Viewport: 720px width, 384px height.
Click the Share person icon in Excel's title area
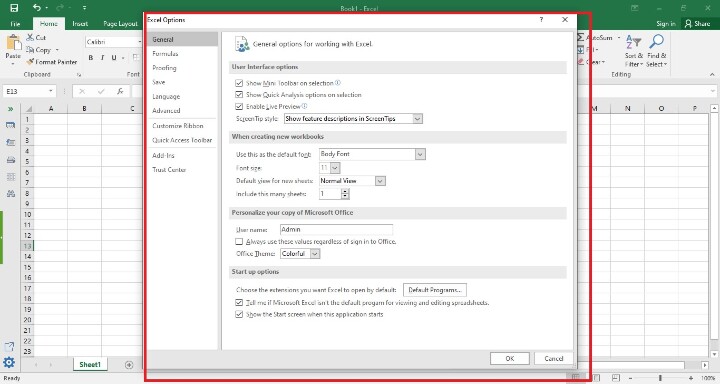point(688,23)
